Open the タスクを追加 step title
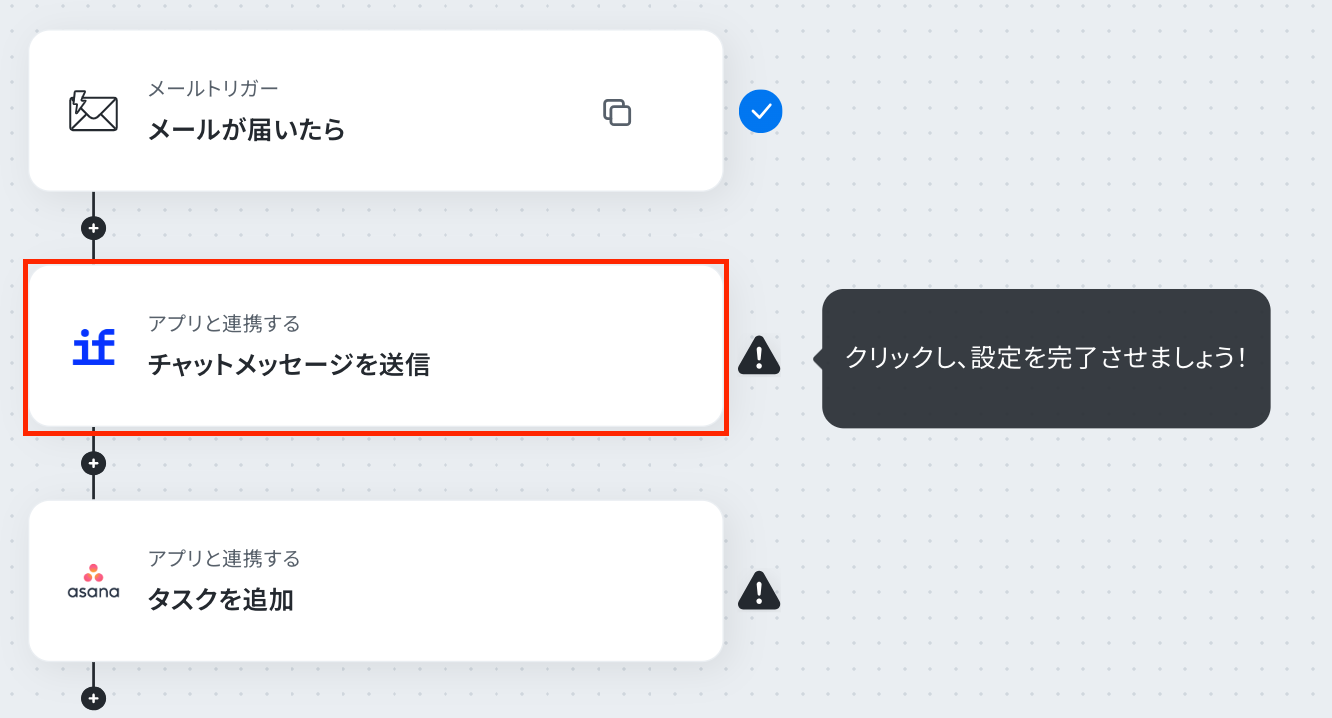1332x718 pixels. [x=220, y=600]
